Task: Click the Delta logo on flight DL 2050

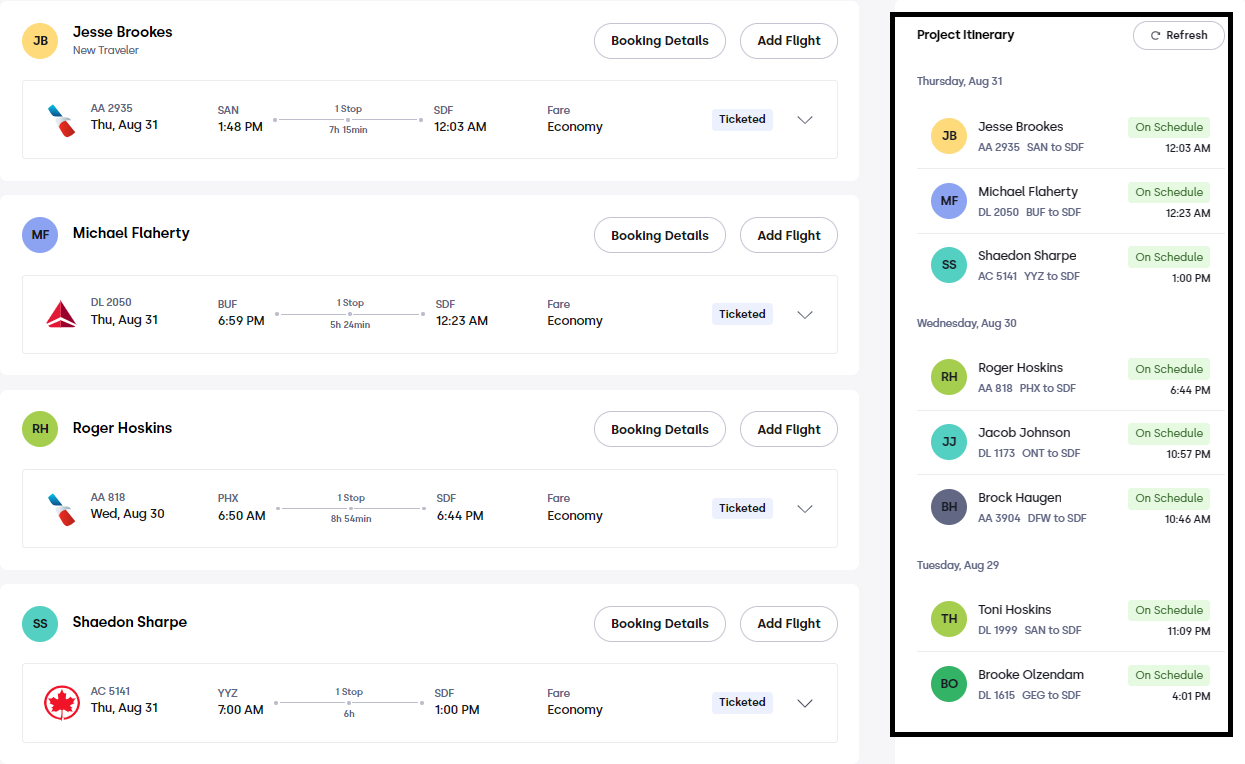Action: [61, 314]
